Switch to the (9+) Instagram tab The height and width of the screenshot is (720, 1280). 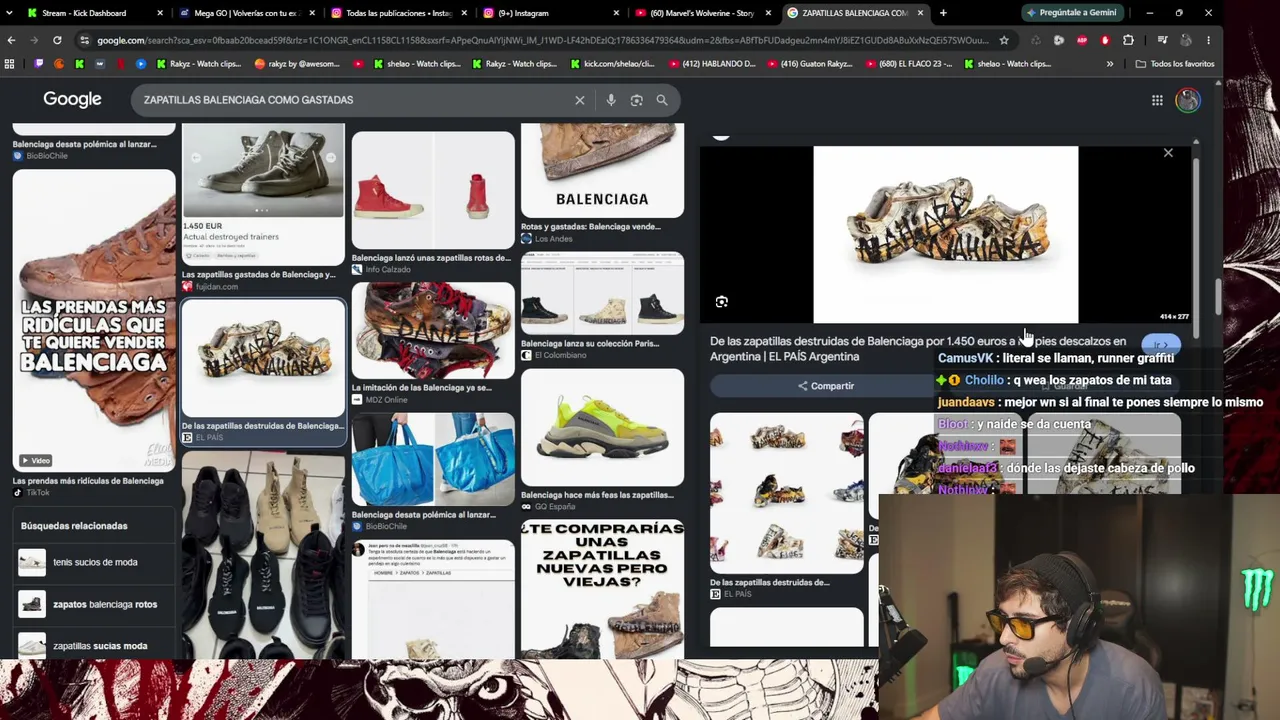coord(550,13)
